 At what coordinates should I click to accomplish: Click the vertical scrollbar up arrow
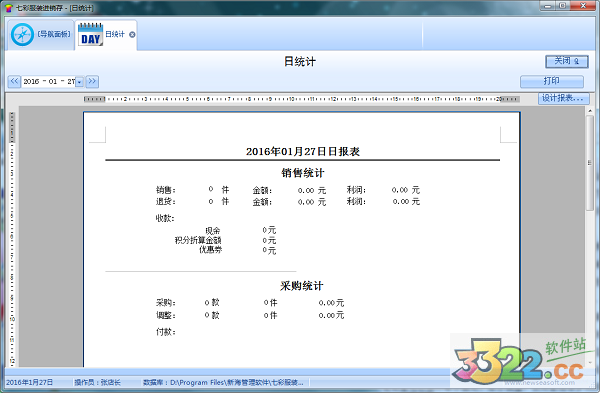pos(590,111)
